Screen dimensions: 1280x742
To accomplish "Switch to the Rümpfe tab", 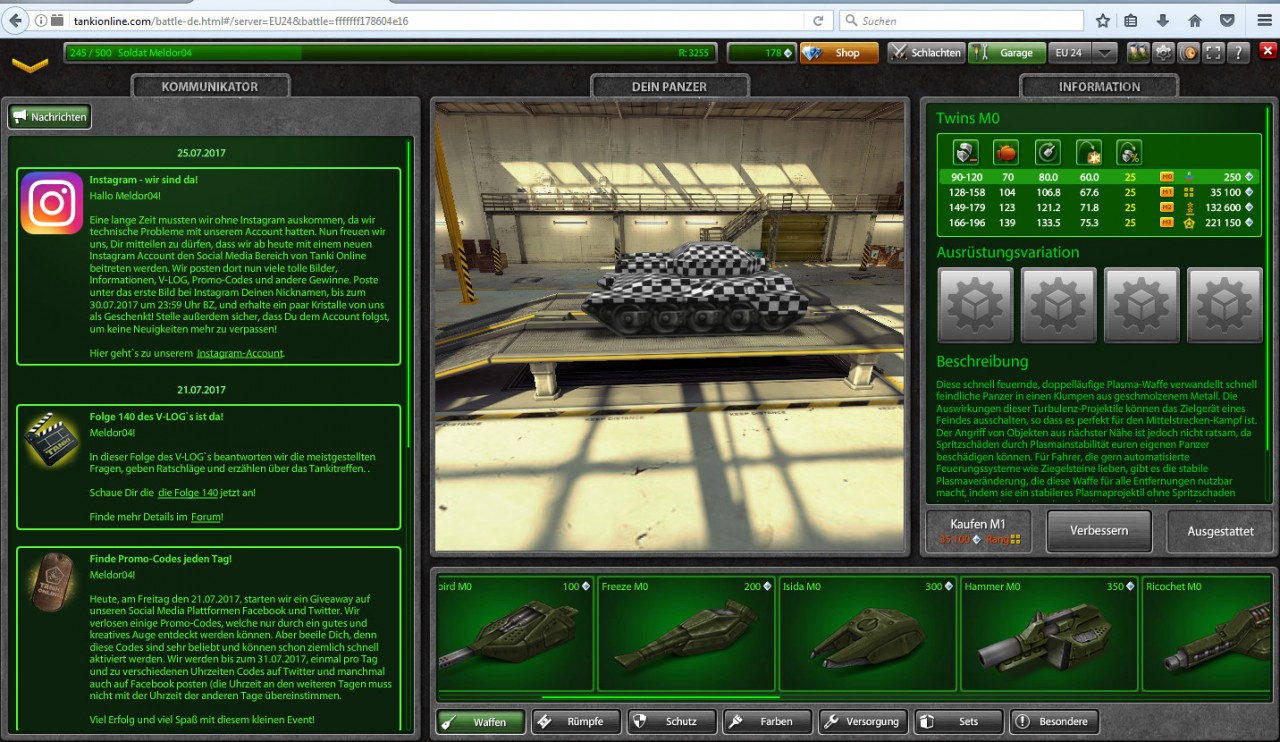I will click(x=576, y=721).
